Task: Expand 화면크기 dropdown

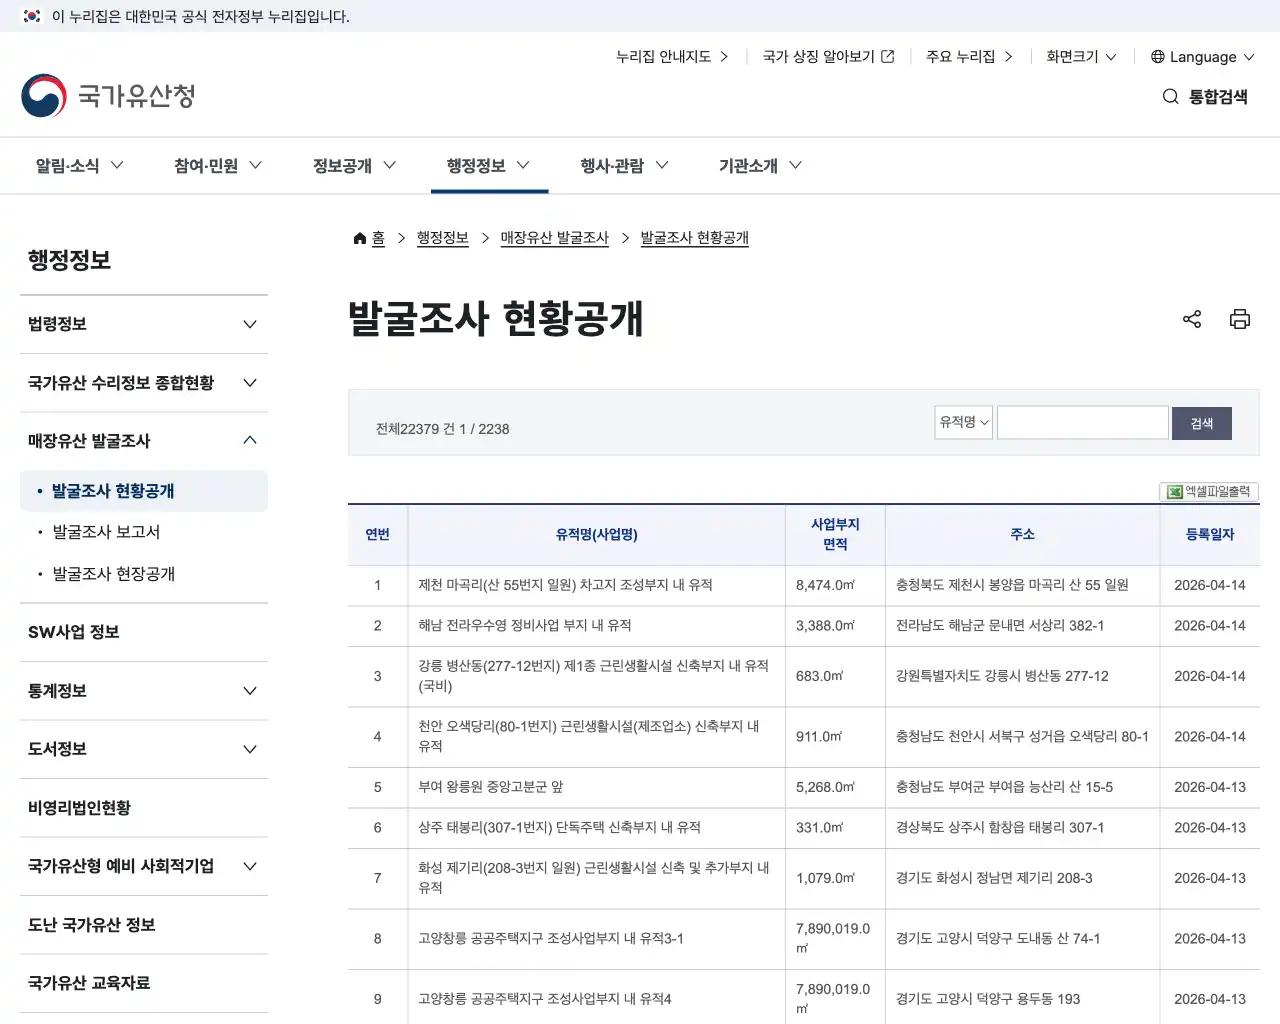Action: click(1081, 57)
